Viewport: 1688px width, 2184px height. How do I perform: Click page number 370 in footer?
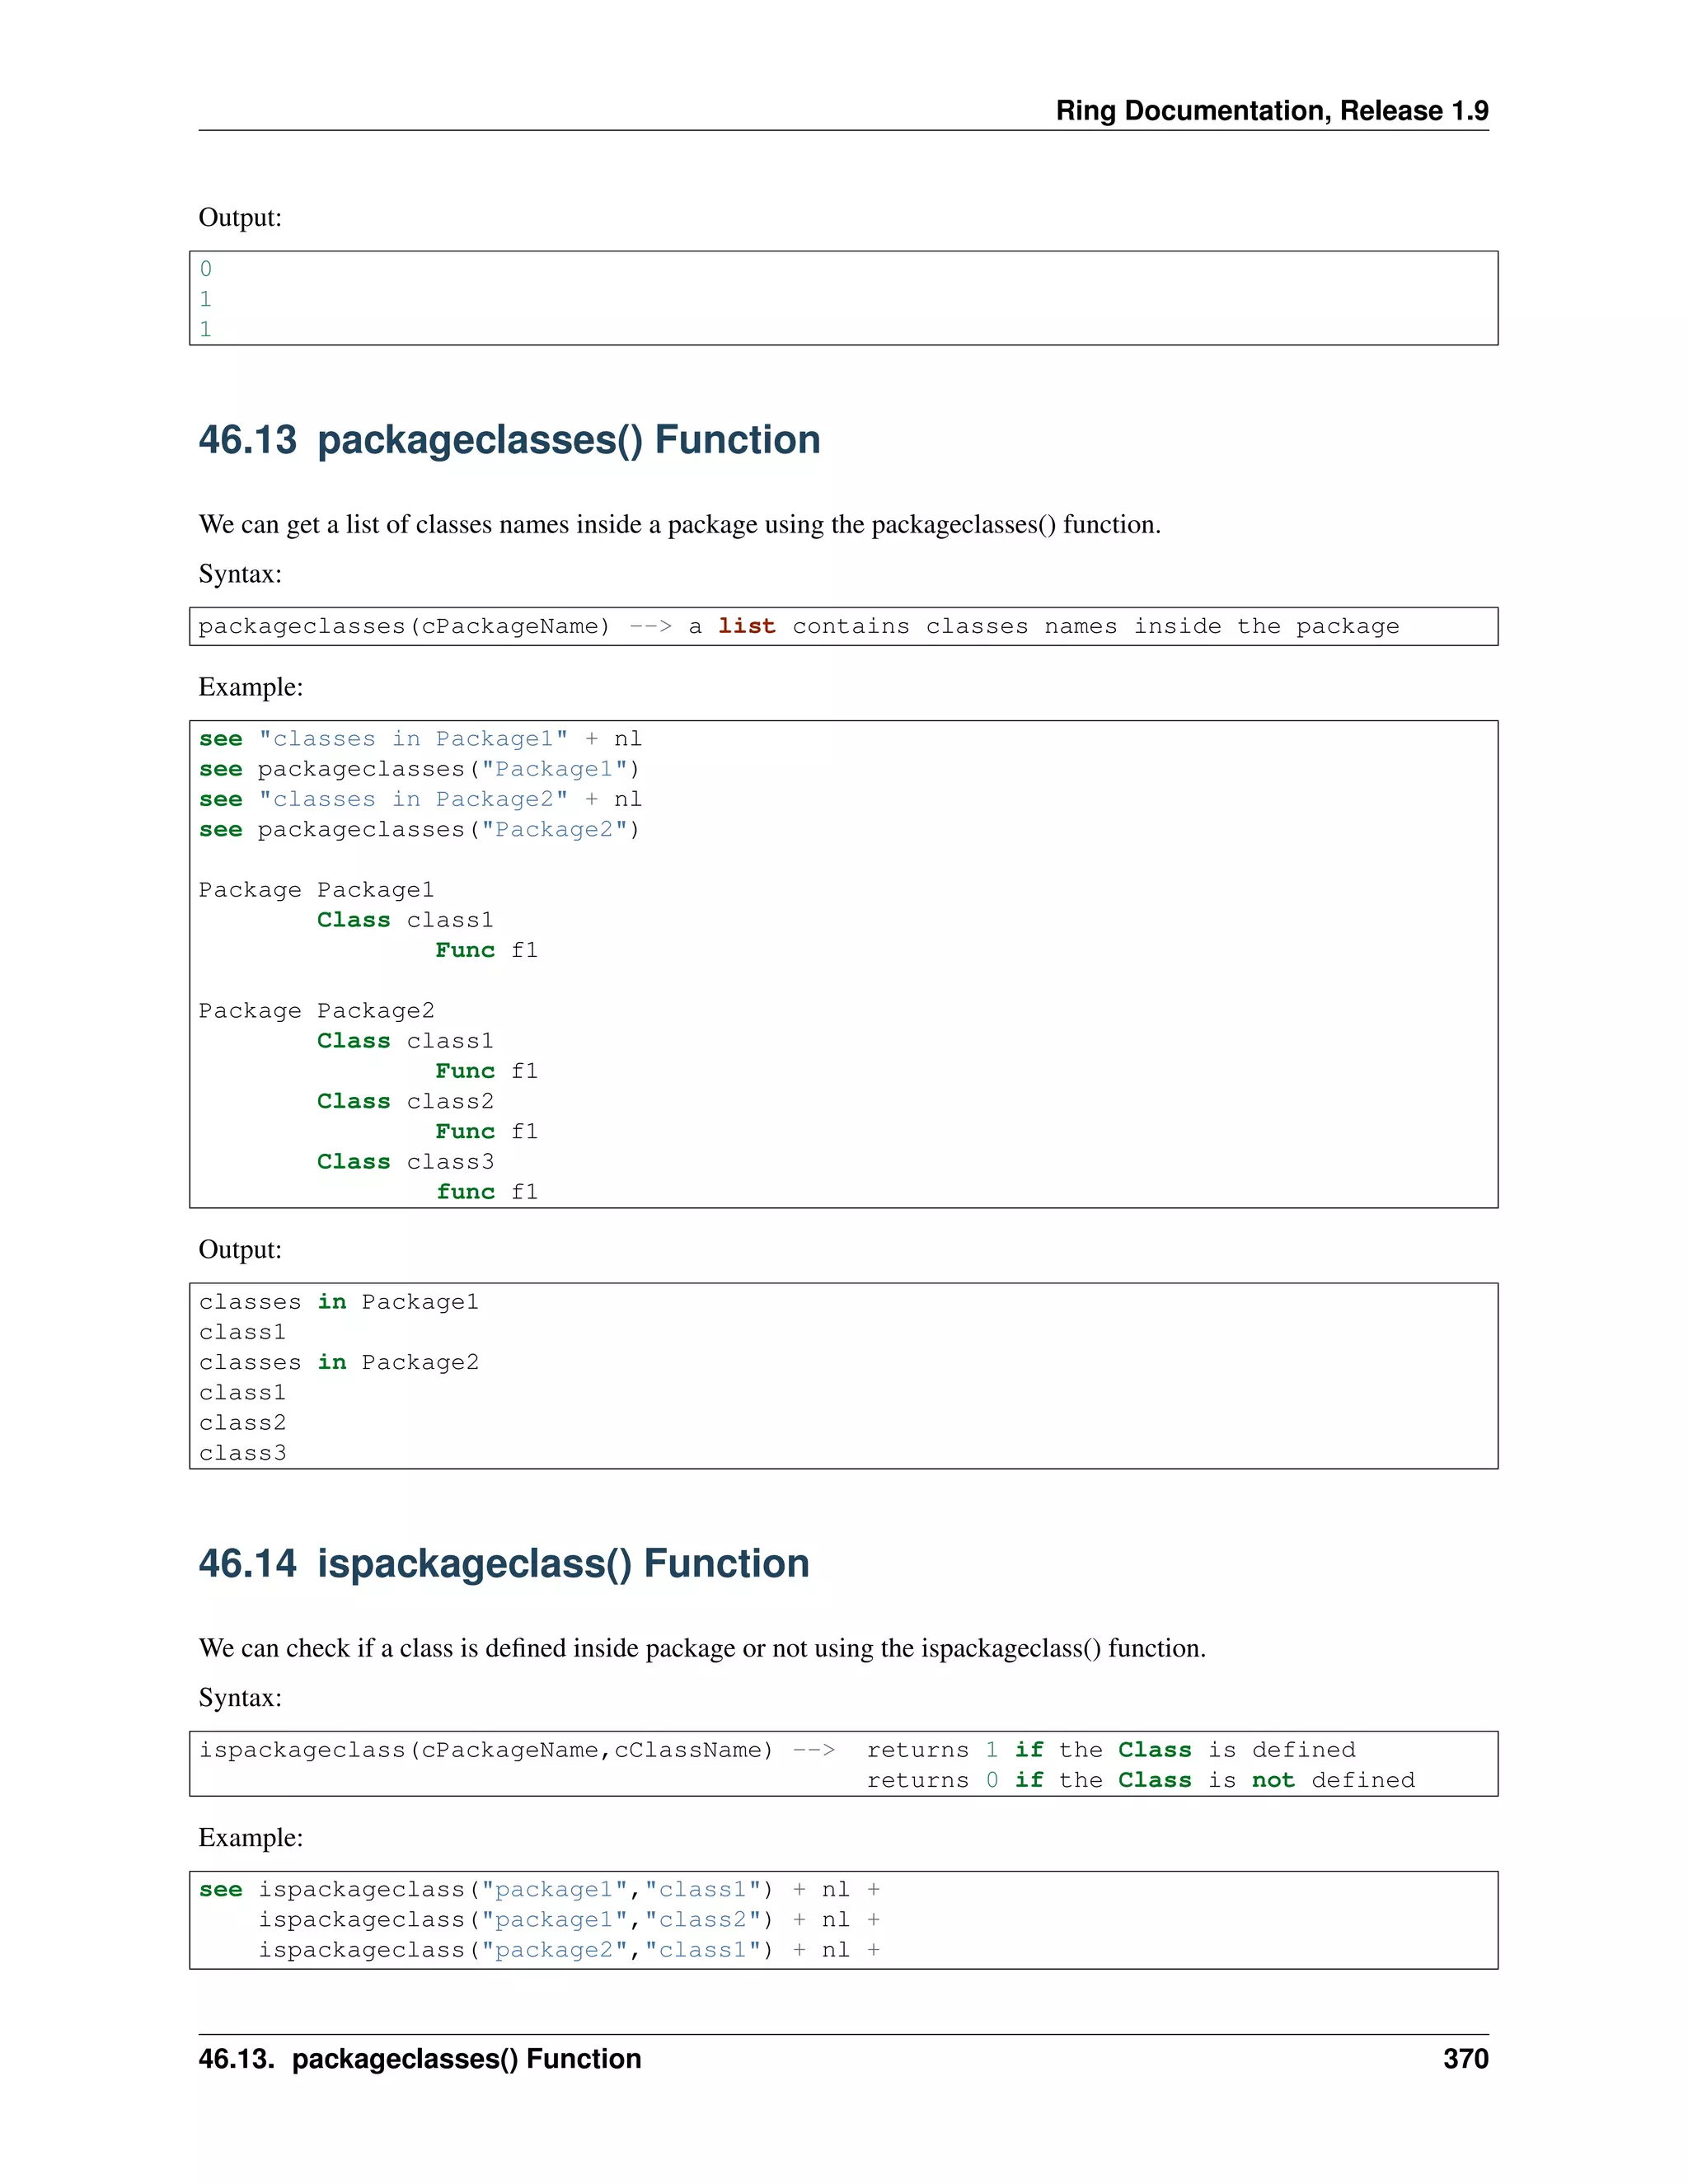click(x=1465, y=2058)
